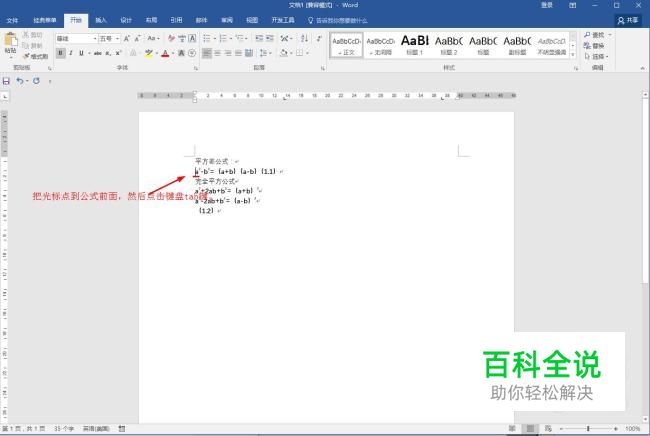
Task: Open the File tab
Action: pos(12,20)
